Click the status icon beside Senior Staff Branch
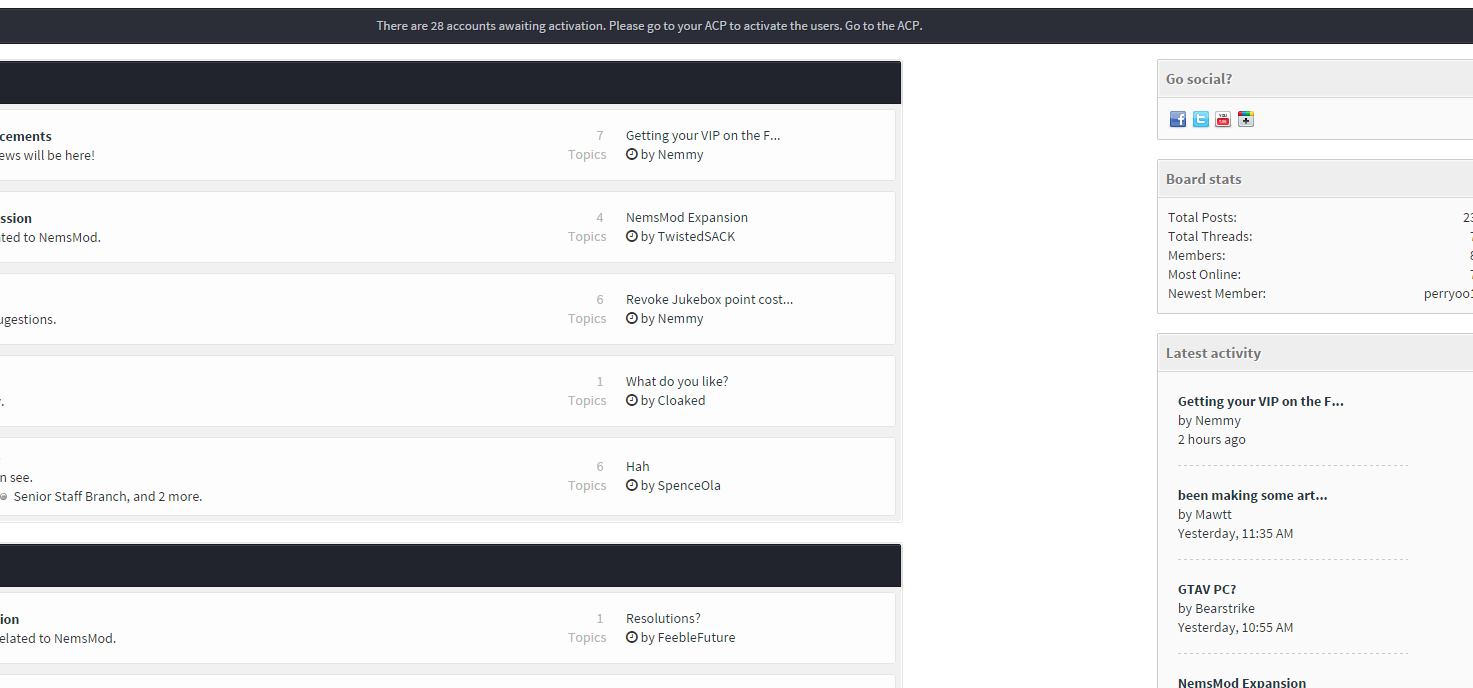 (4, 497)
